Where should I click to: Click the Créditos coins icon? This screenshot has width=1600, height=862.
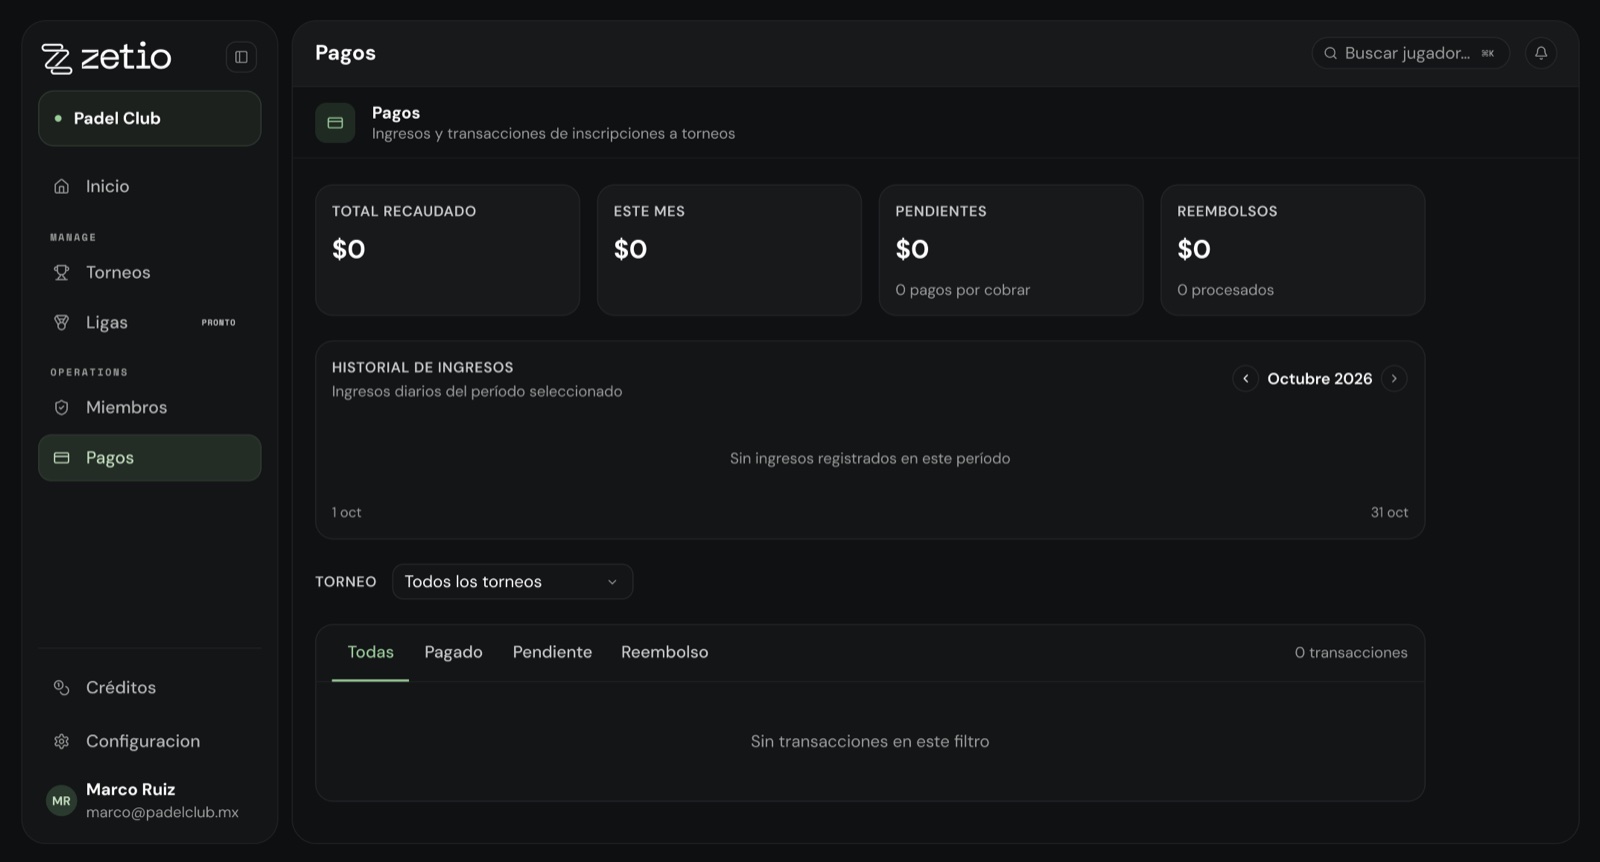(62, 688)
